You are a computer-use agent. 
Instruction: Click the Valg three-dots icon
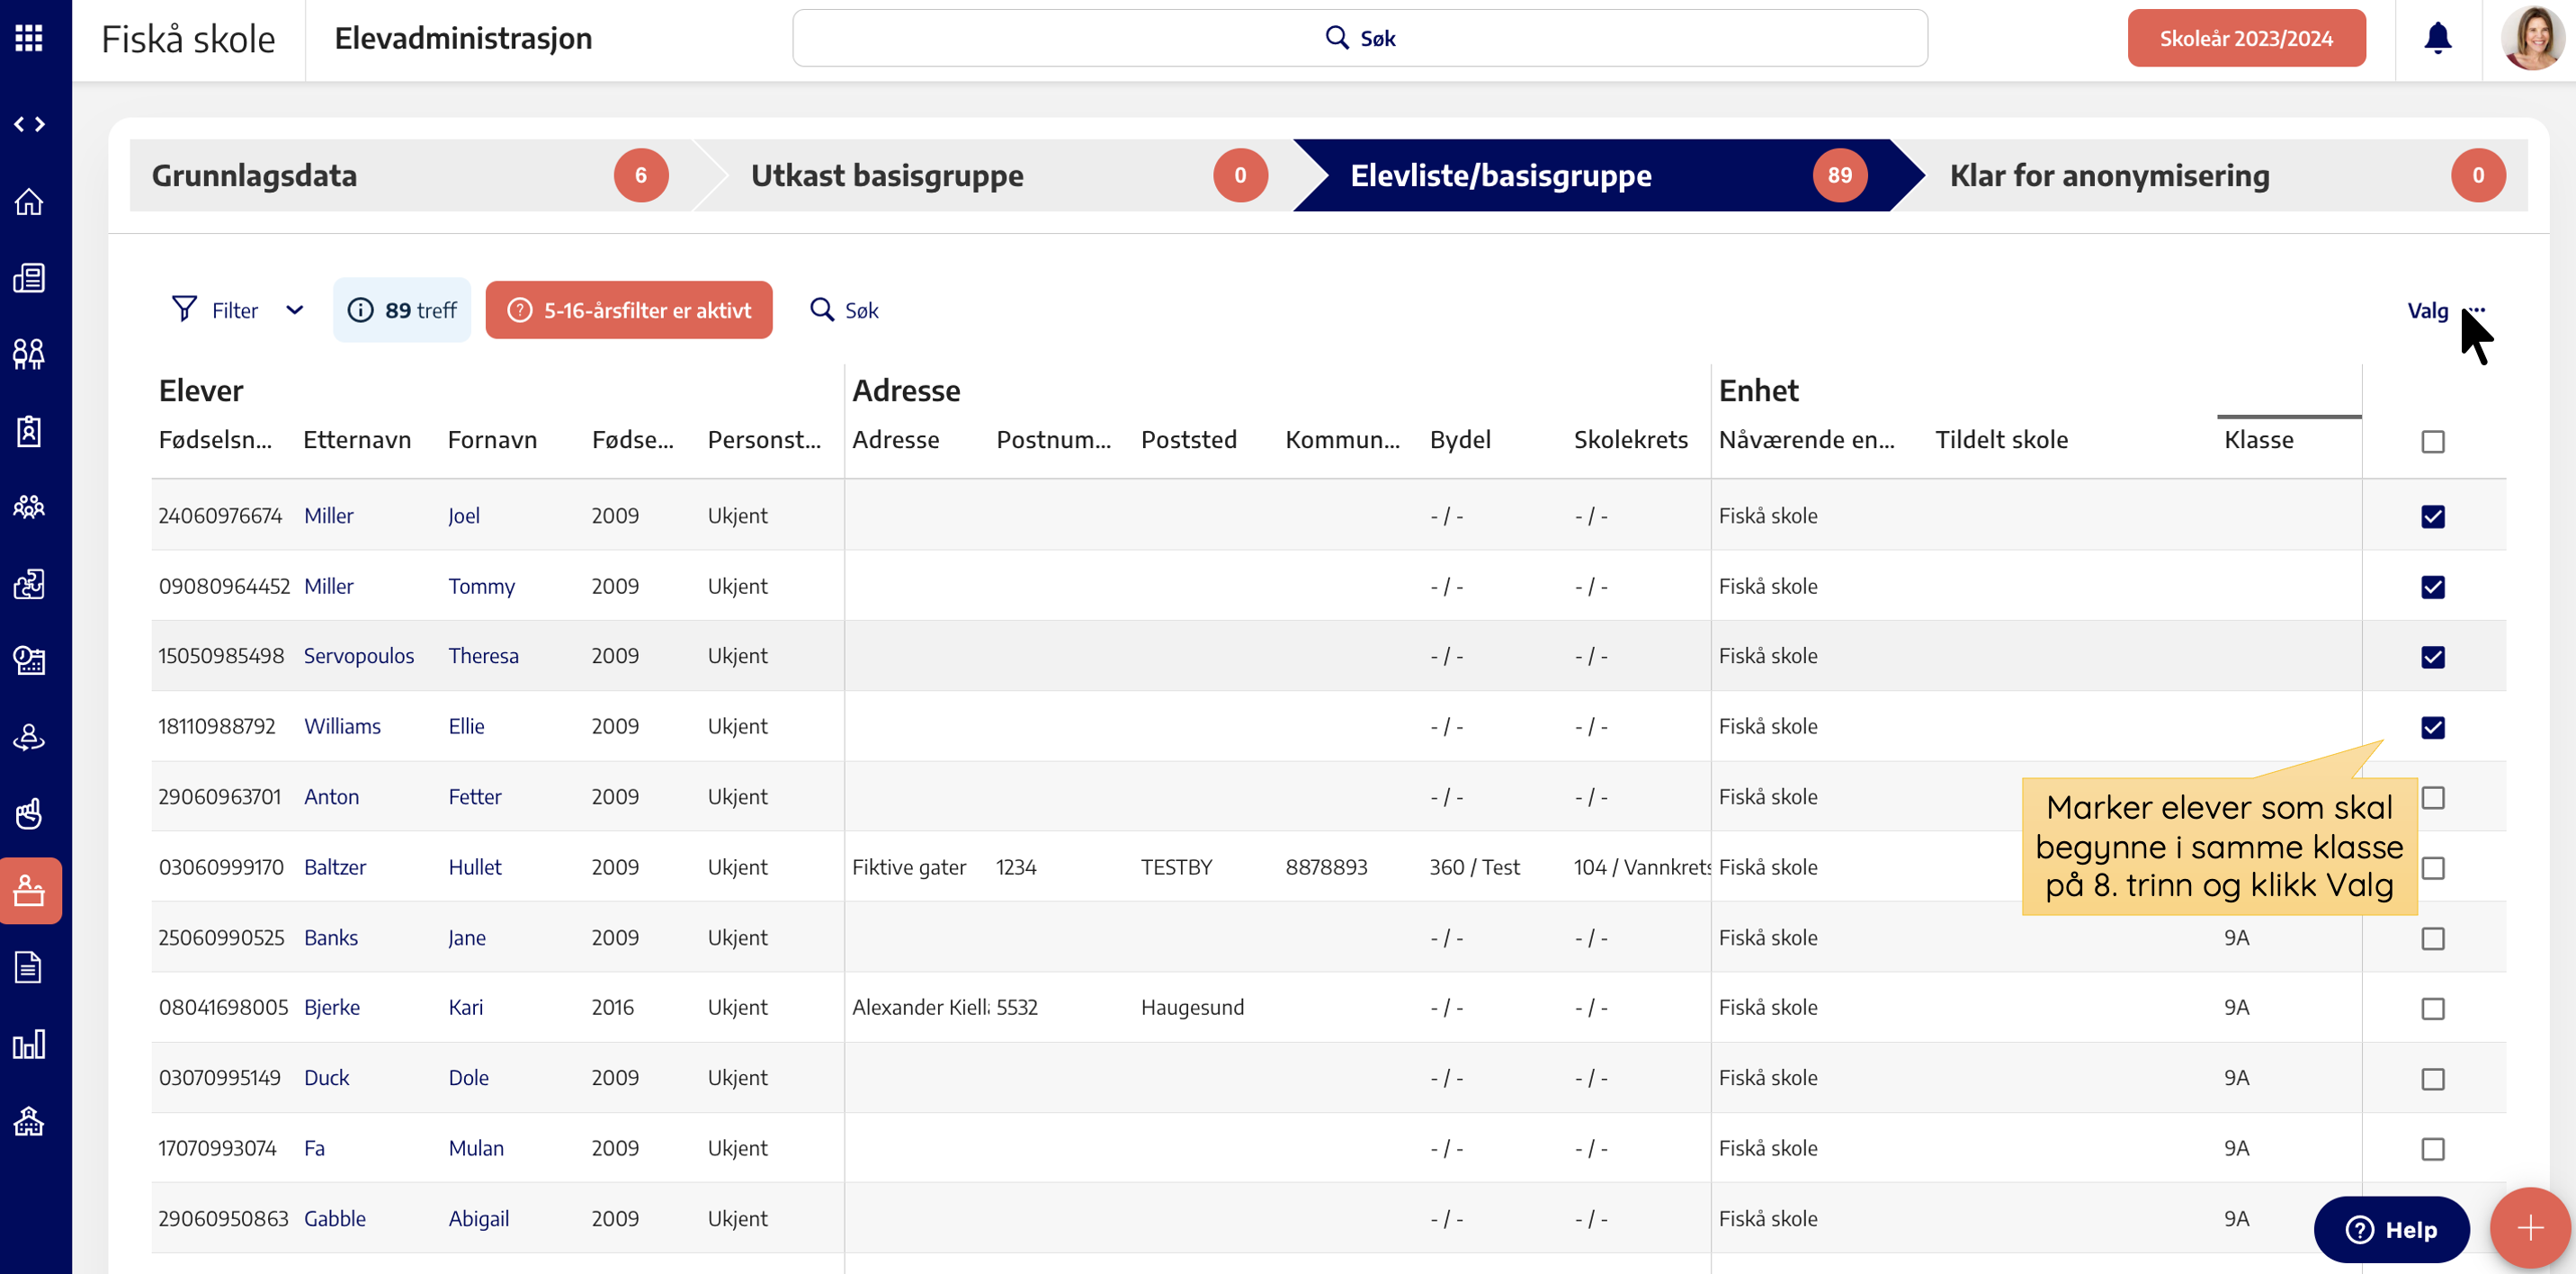coord(2476,310)
